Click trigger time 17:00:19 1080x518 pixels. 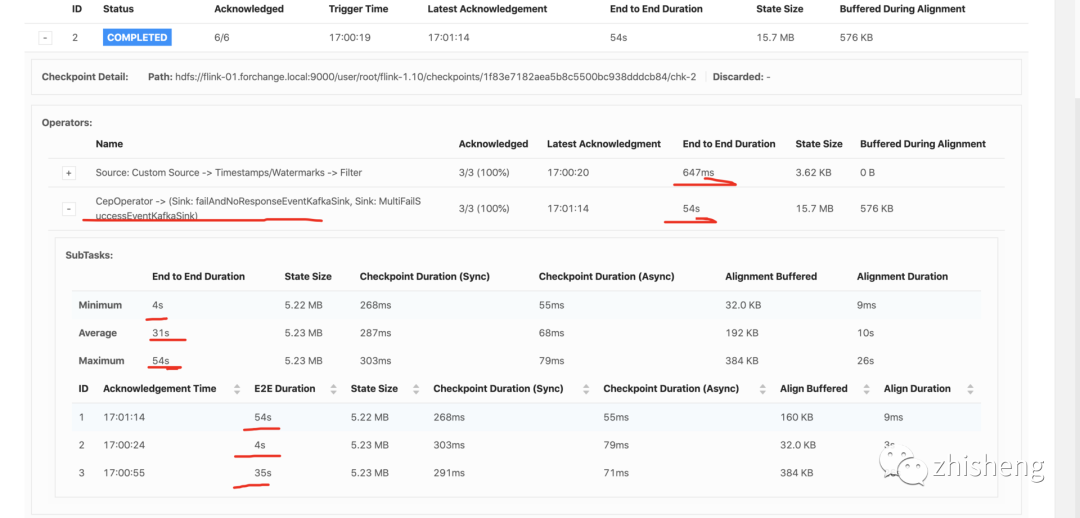pos(350,38)
